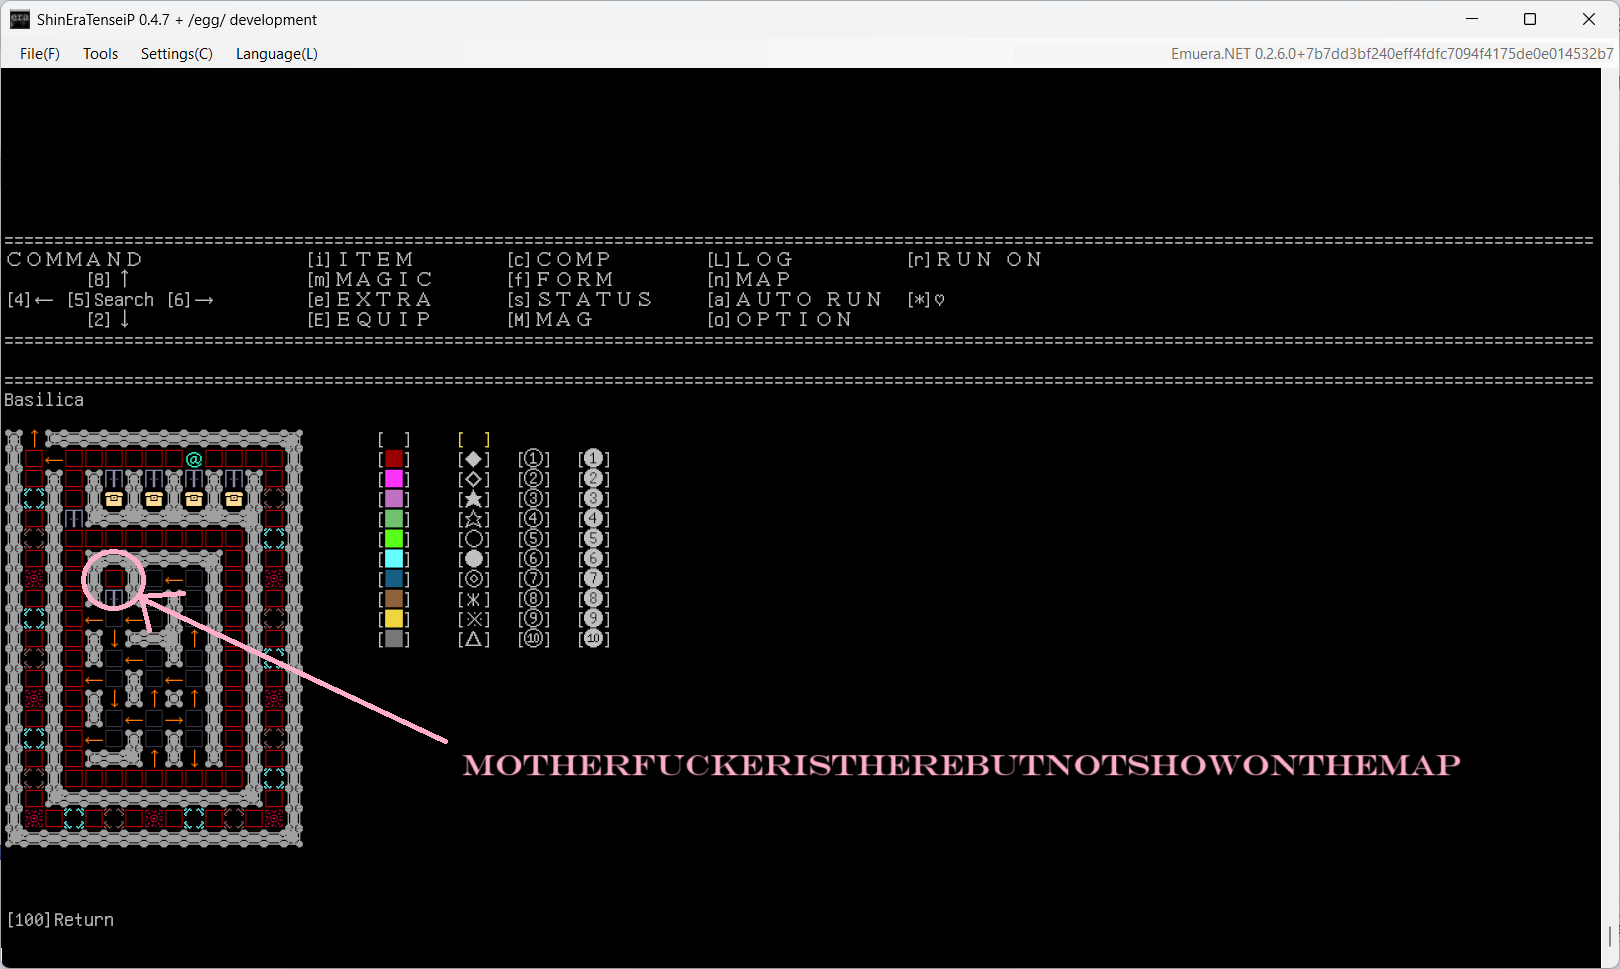Choose the bright lime green swatch
Screen dimensions: 1620x969
pyautogui.click(x=394, y=539)
